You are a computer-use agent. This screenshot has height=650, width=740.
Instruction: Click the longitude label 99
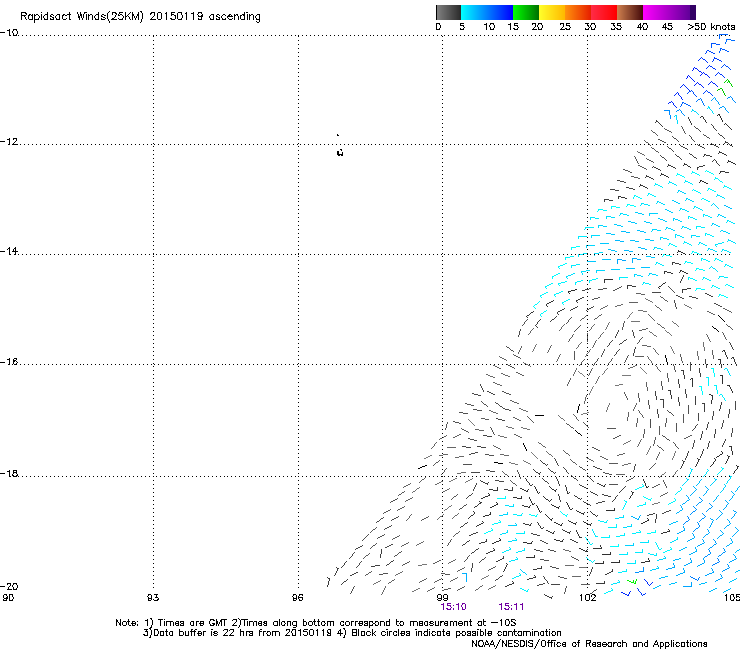(x=442, y=598)
